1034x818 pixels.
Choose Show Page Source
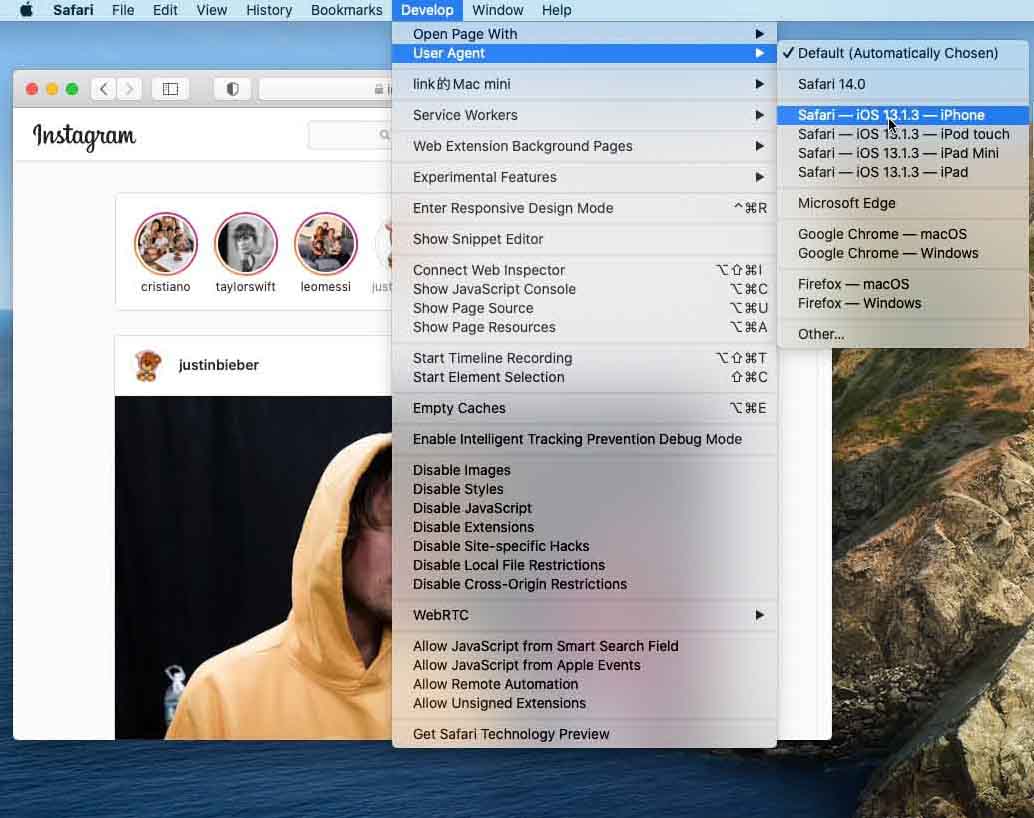click(584, 309)
